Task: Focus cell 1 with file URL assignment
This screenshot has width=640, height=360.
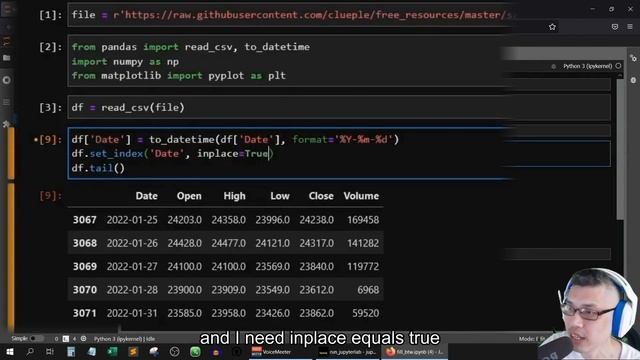Action: coord(290,15)
